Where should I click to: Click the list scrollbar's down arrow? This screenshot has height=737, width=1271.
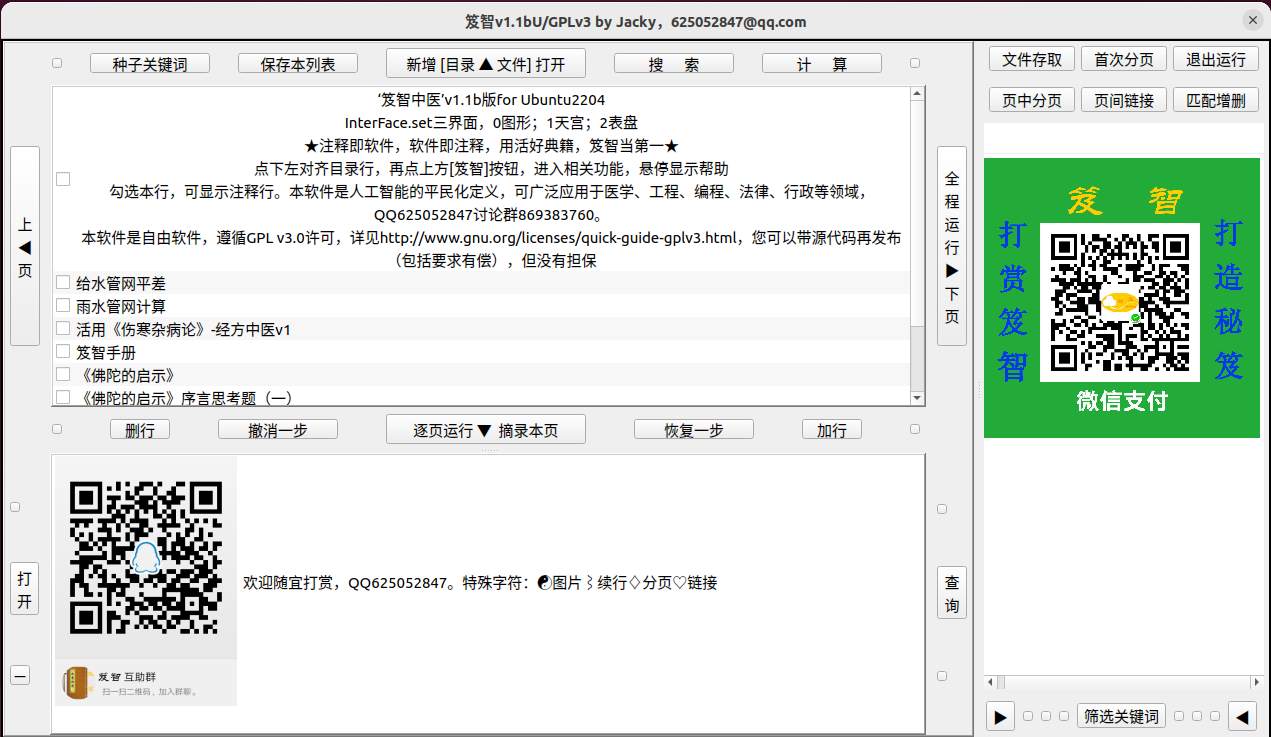(x=917, y=398)
